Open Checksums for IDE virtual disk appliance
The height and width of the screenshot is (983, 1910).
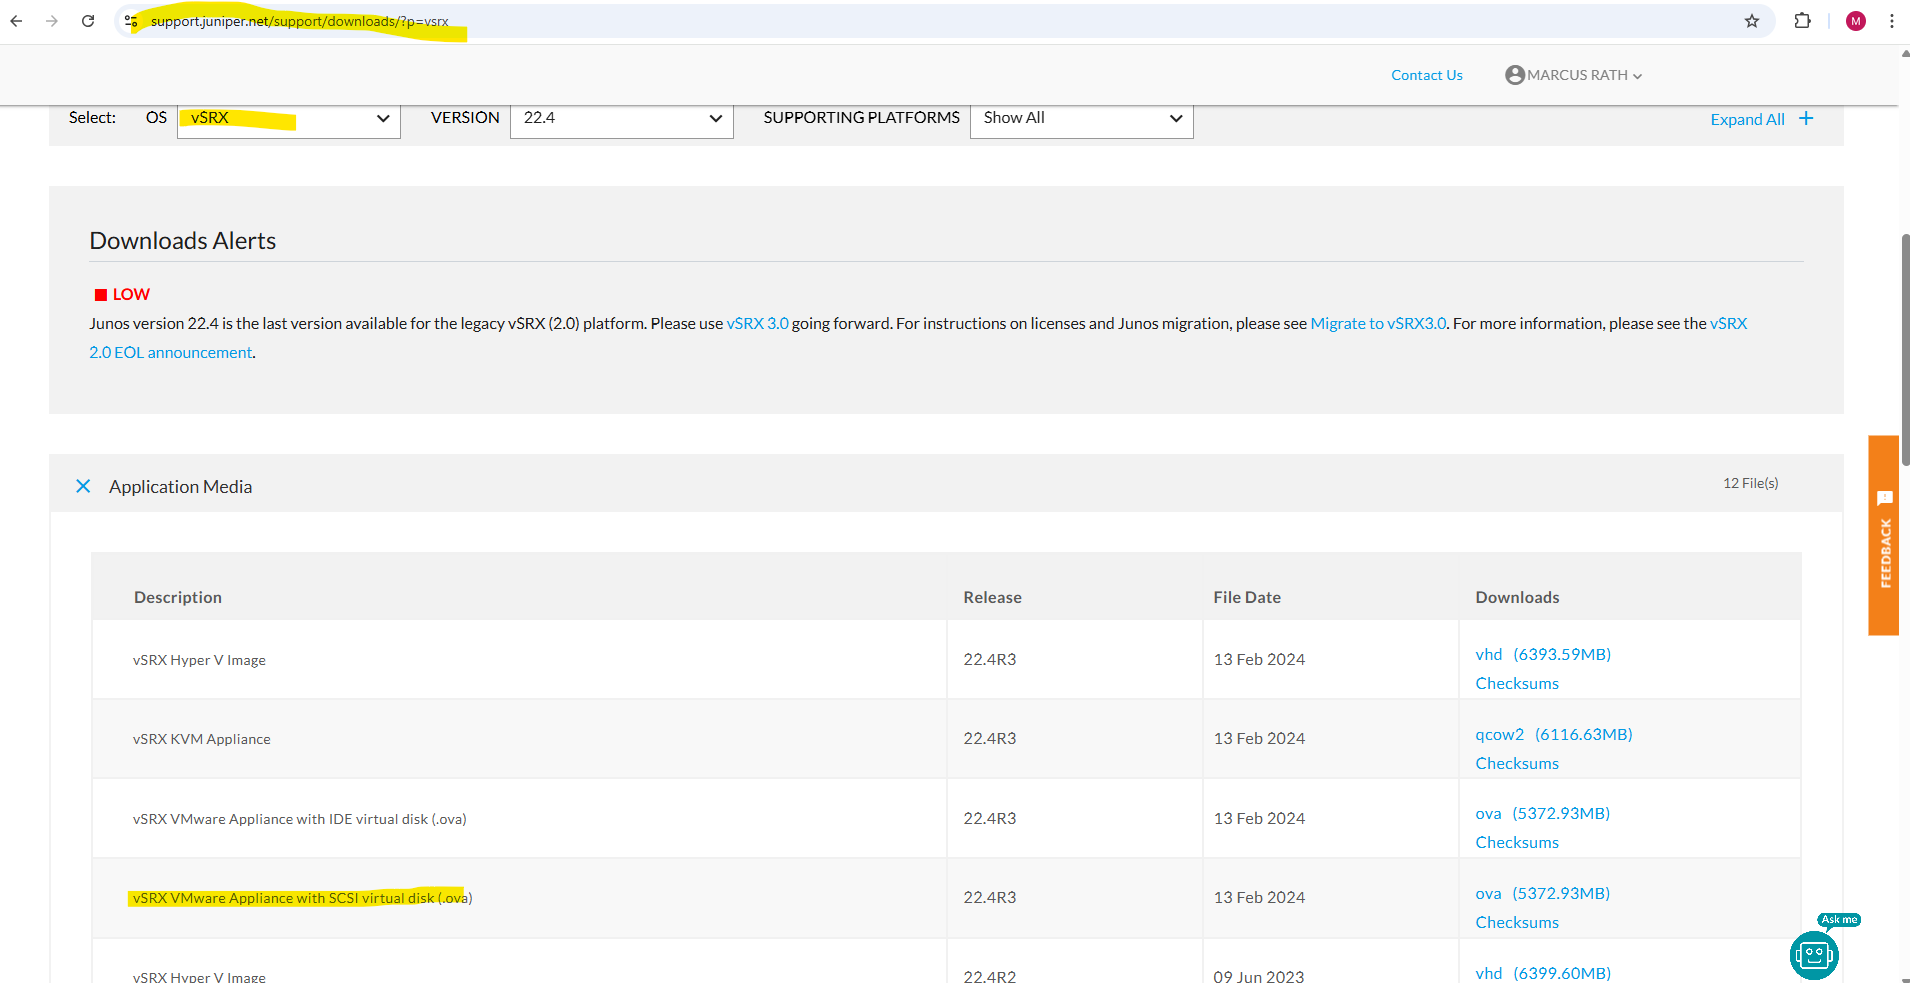pyautogui.click(x=1517, y=842)
